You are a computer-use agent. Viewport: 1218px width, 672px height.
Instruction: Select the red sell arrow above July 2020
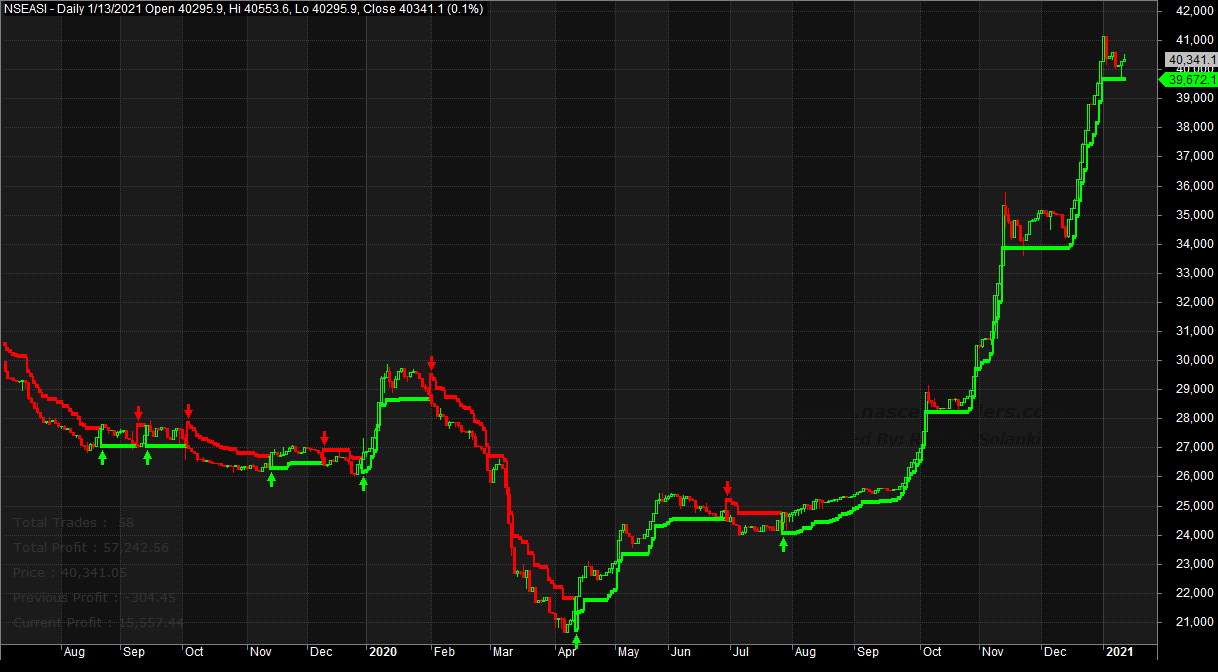pyautogui.click(x=728, y=487)
